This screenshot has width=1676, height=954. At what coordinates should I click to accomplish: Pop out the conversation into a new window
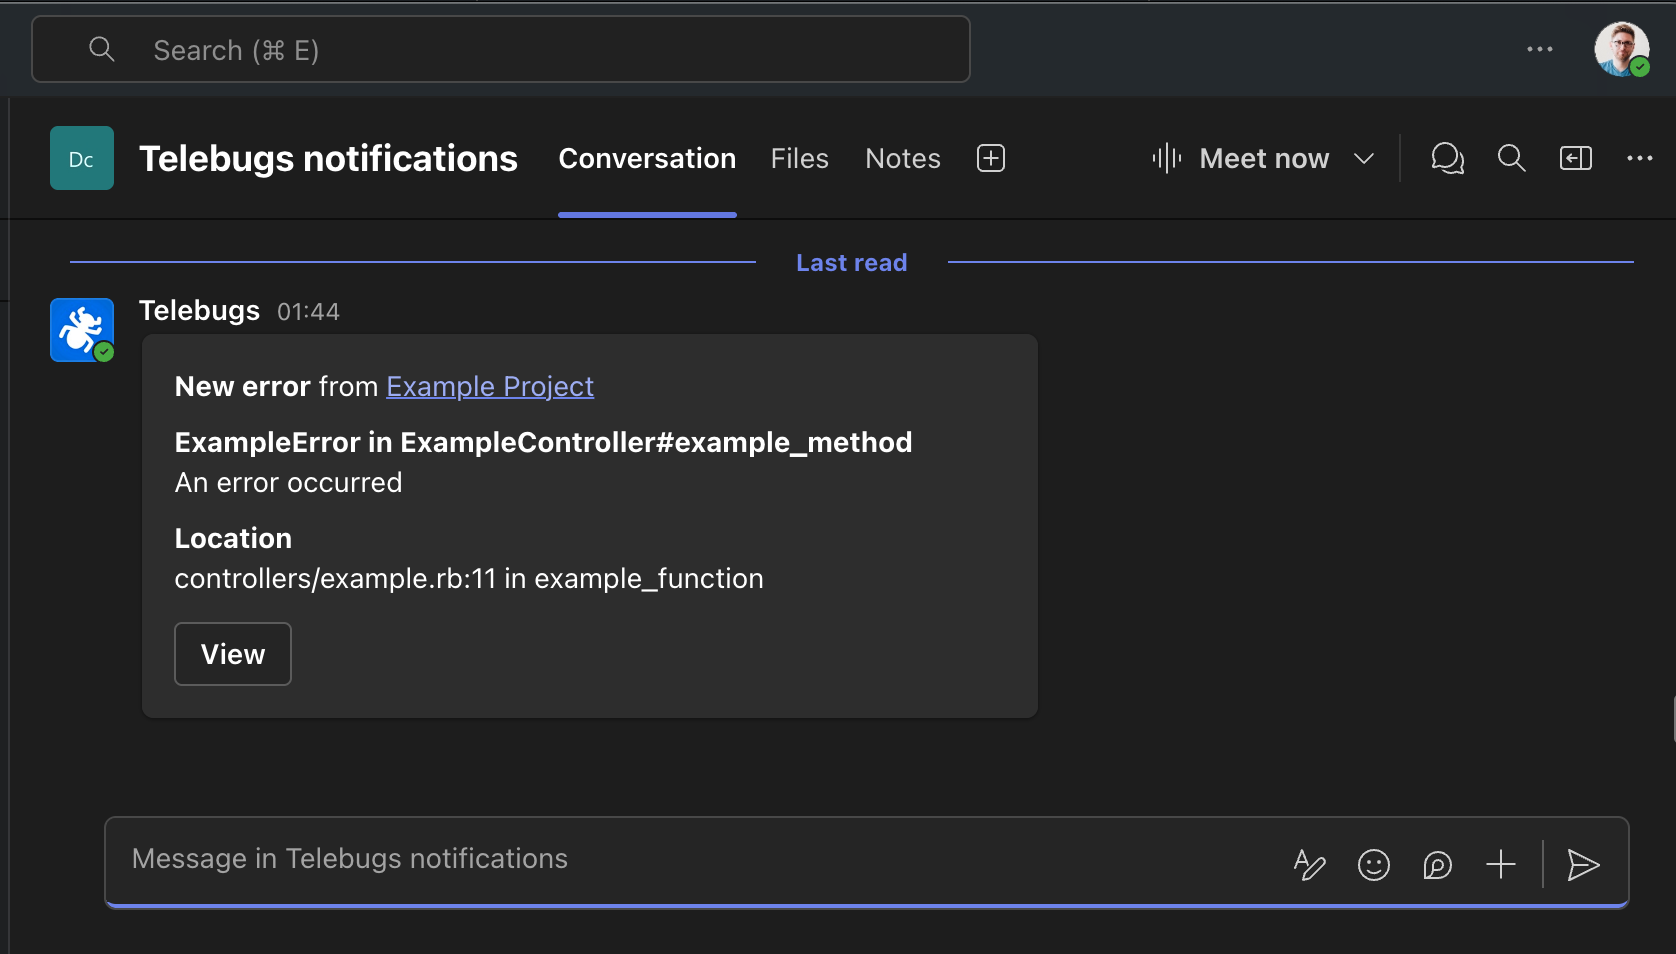[x=1575, y=158]
